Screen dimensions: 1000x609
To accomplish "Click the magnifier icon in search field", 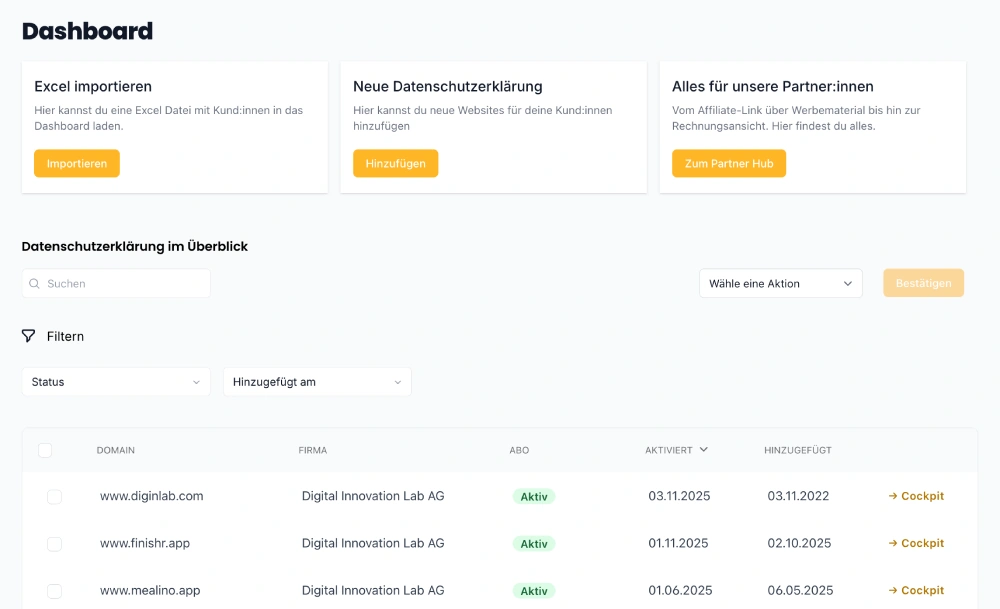I will pyautogui.click(x=35, y=284).
